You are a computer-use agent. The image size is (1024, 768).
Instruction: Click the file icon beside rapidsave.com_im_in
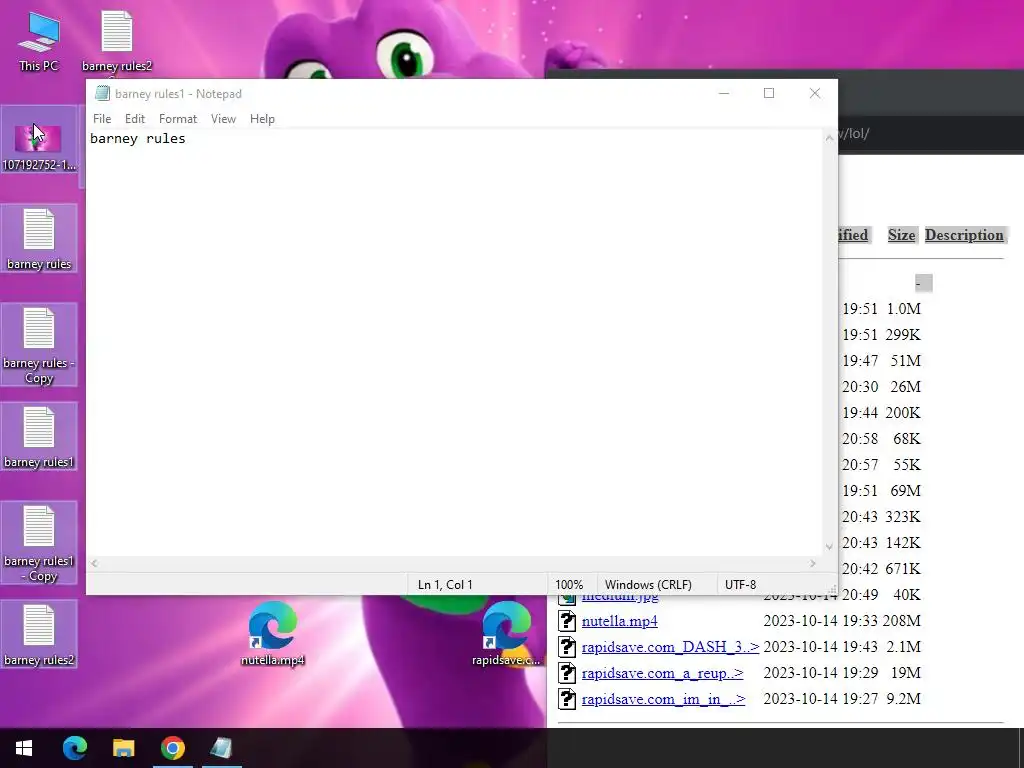coord(567,699)
